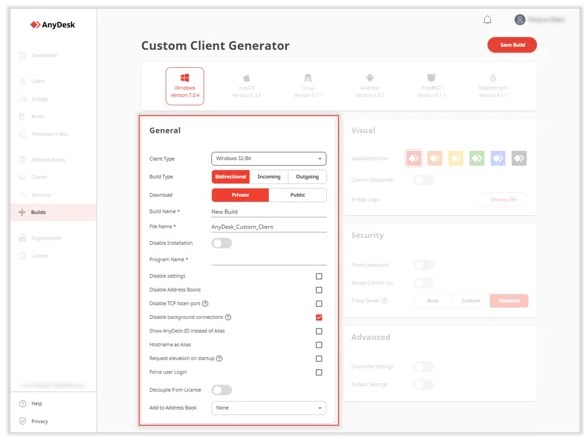The image size is (584, 439).
Task: Select the Linux platform icon
Action: click(x=308, y=78)
